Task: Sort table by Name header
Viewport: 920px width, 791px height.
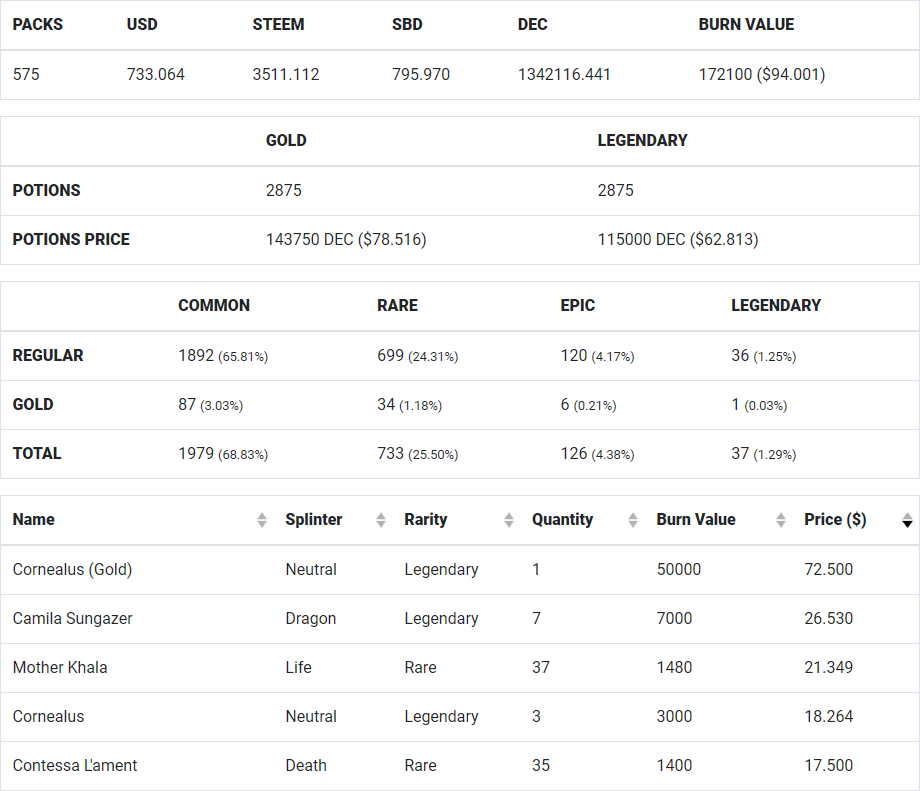Action: pos(33,519)
